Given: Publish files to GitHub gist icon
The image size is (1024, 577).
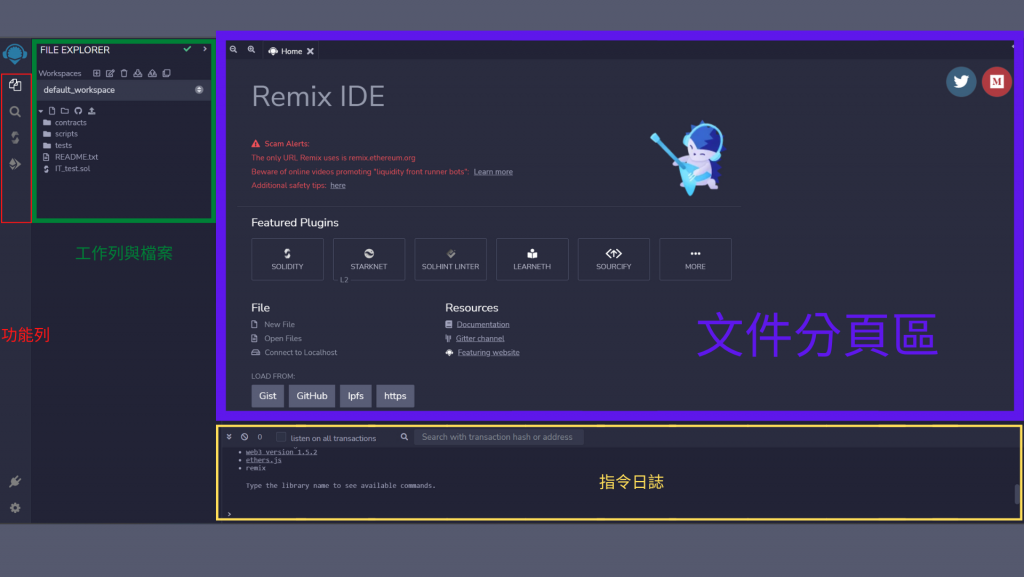Looking at the screenshot, I should click(78, 111).
